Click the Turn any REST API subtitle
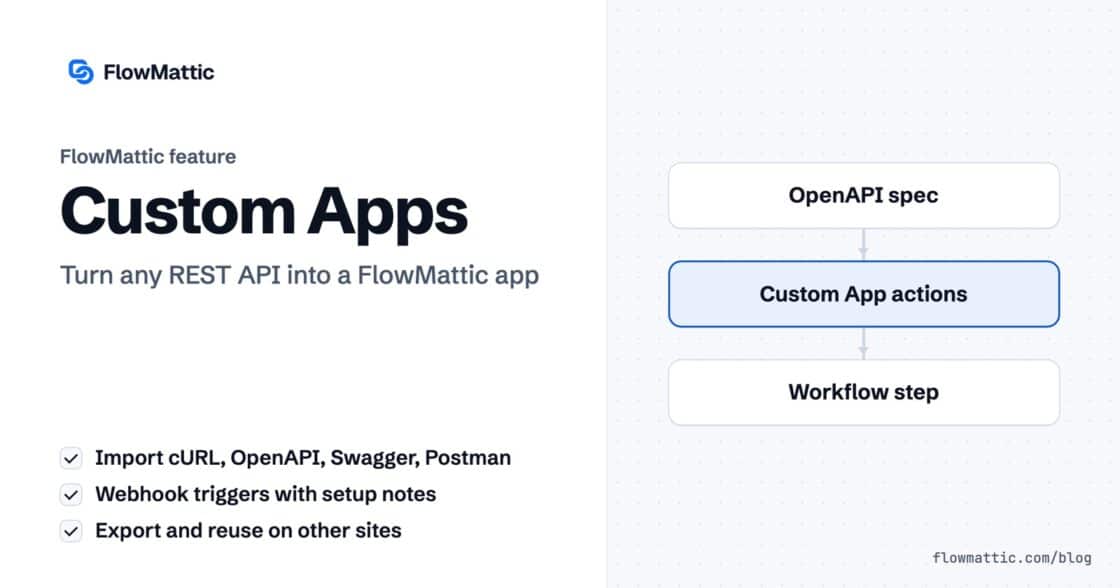Screen dimensions: 1120x588 point(299,275)
